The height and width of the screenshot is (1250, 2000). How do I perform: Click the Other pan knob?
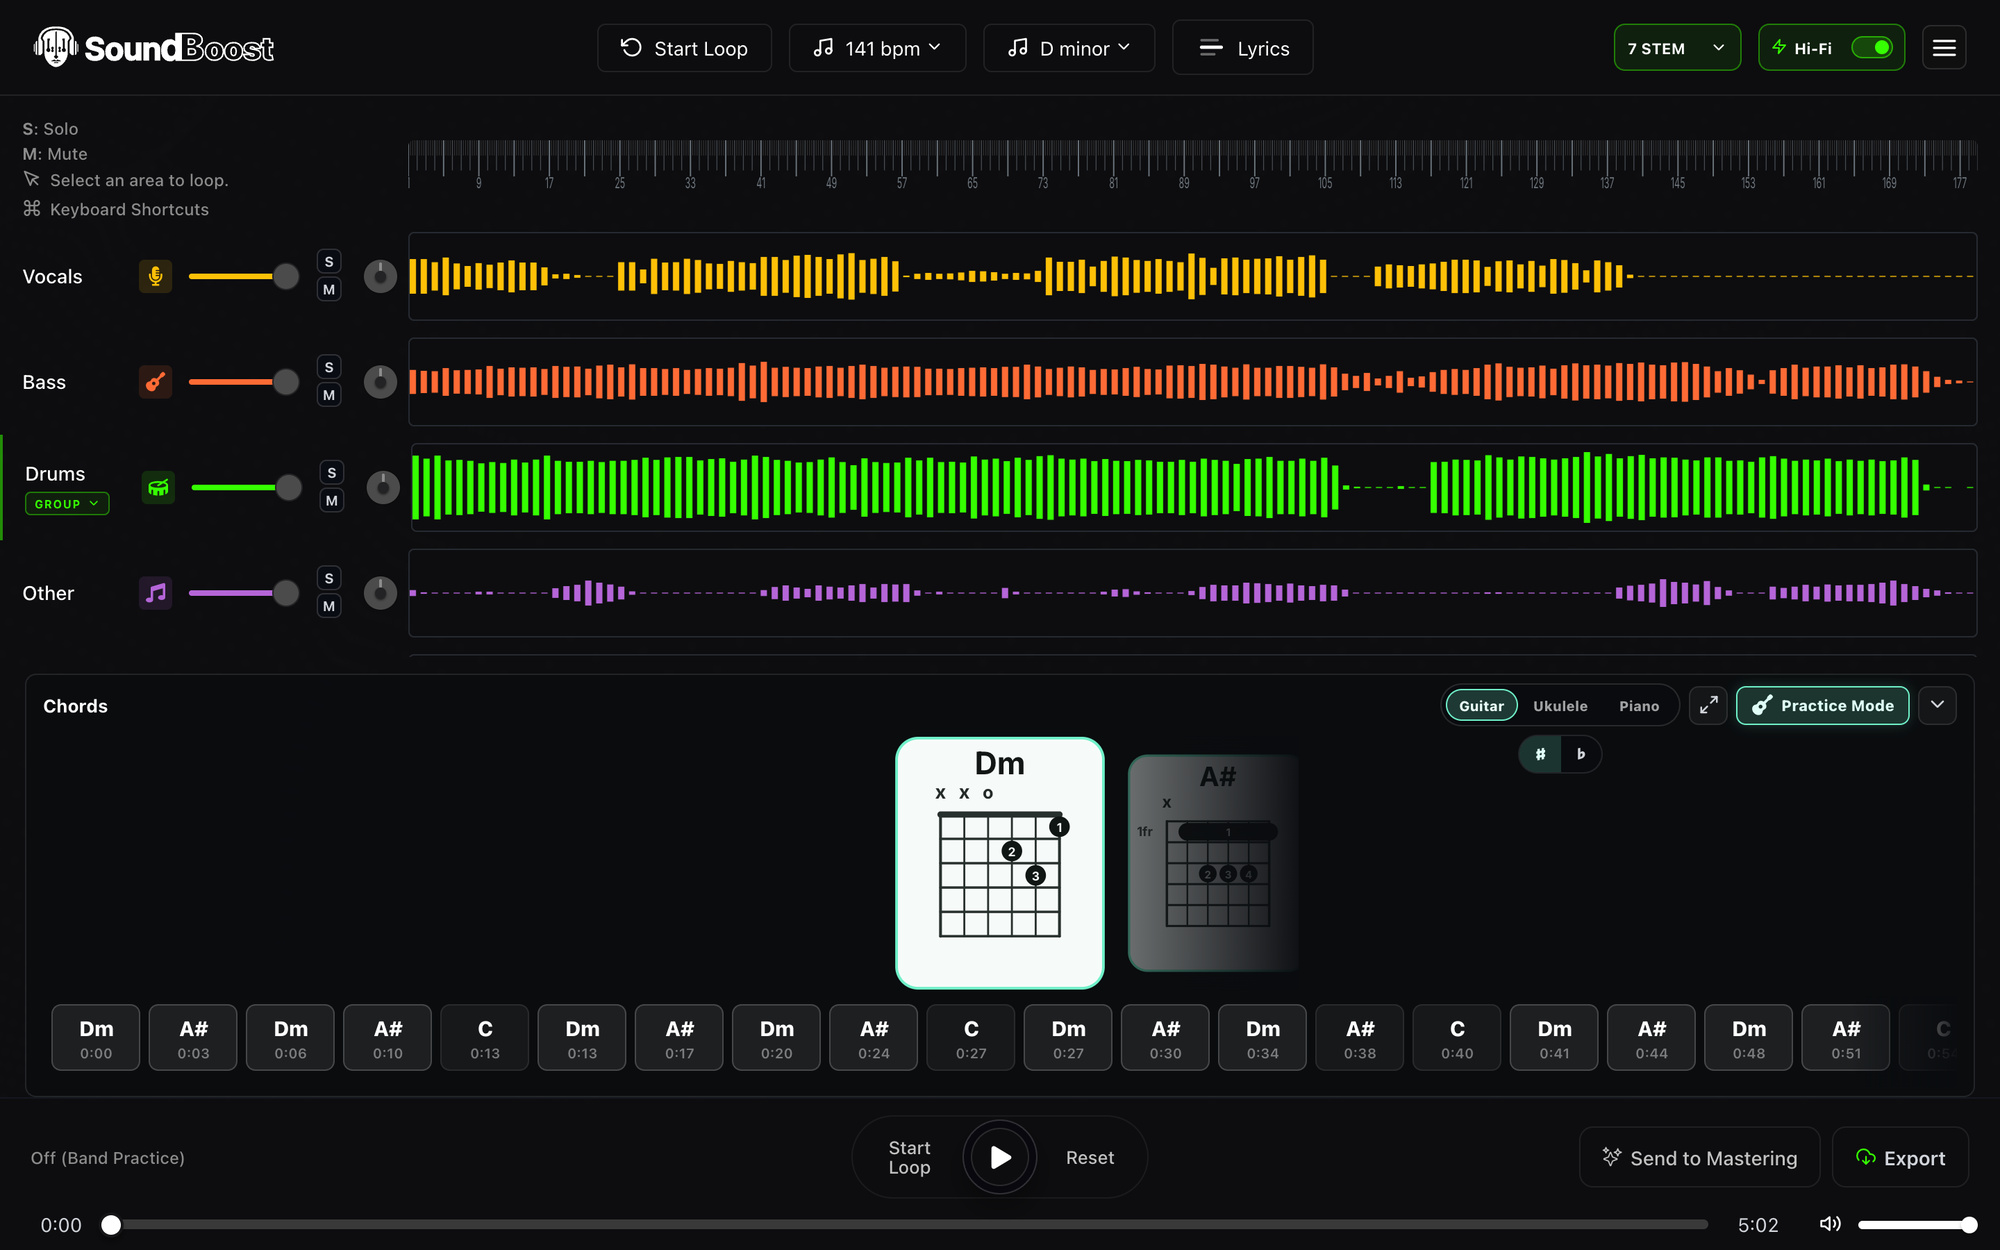point(380,593)
